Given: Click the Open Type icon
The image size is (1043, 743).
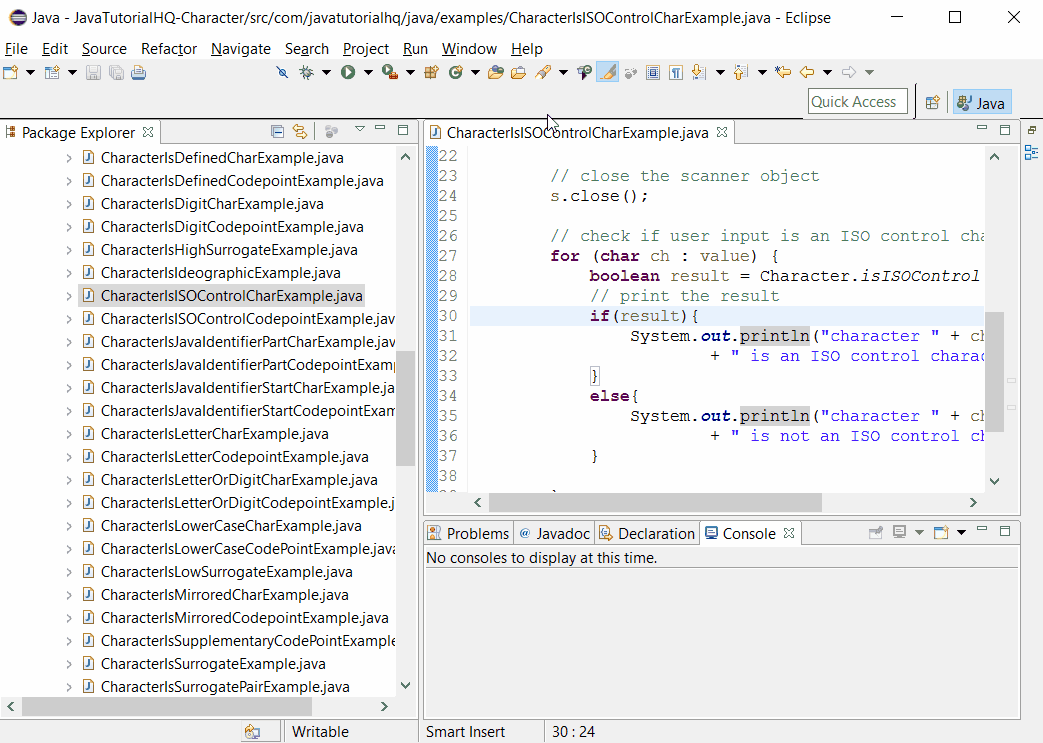Looking at the screenshot, I should pyautogui.click(x=496, y=73).
